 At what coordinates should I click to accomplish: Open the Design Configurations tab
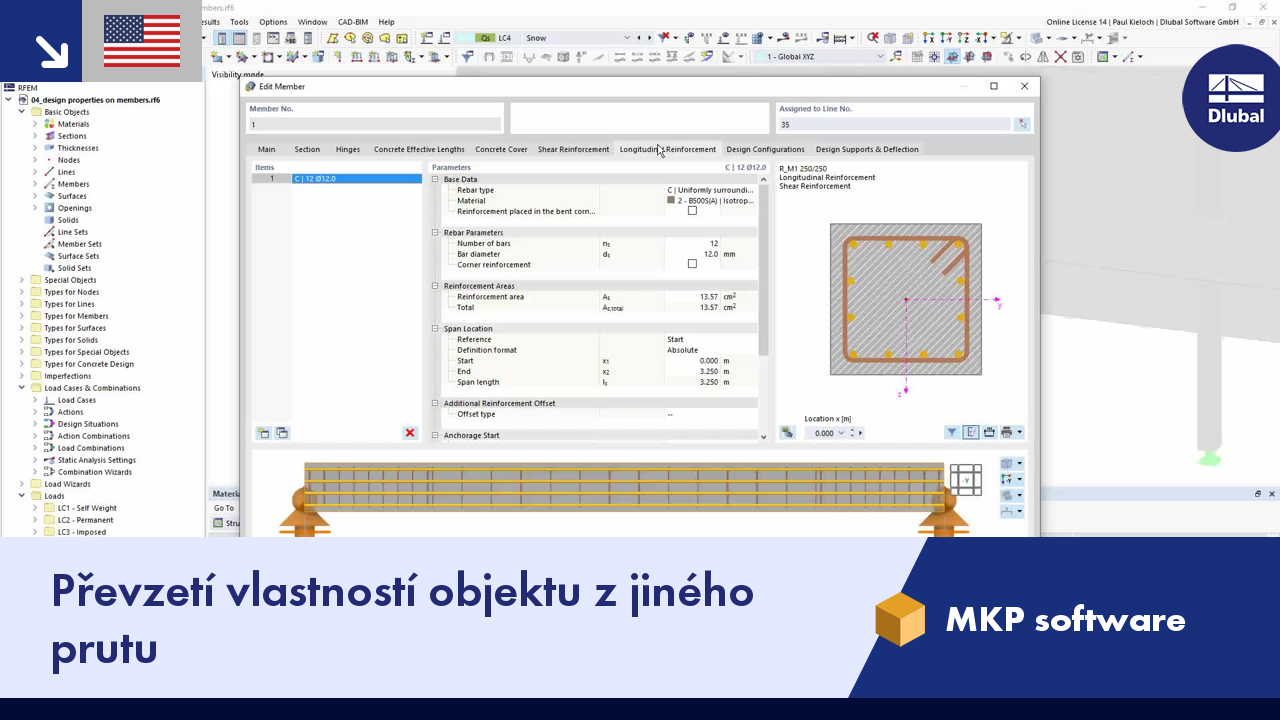(765, 149)
